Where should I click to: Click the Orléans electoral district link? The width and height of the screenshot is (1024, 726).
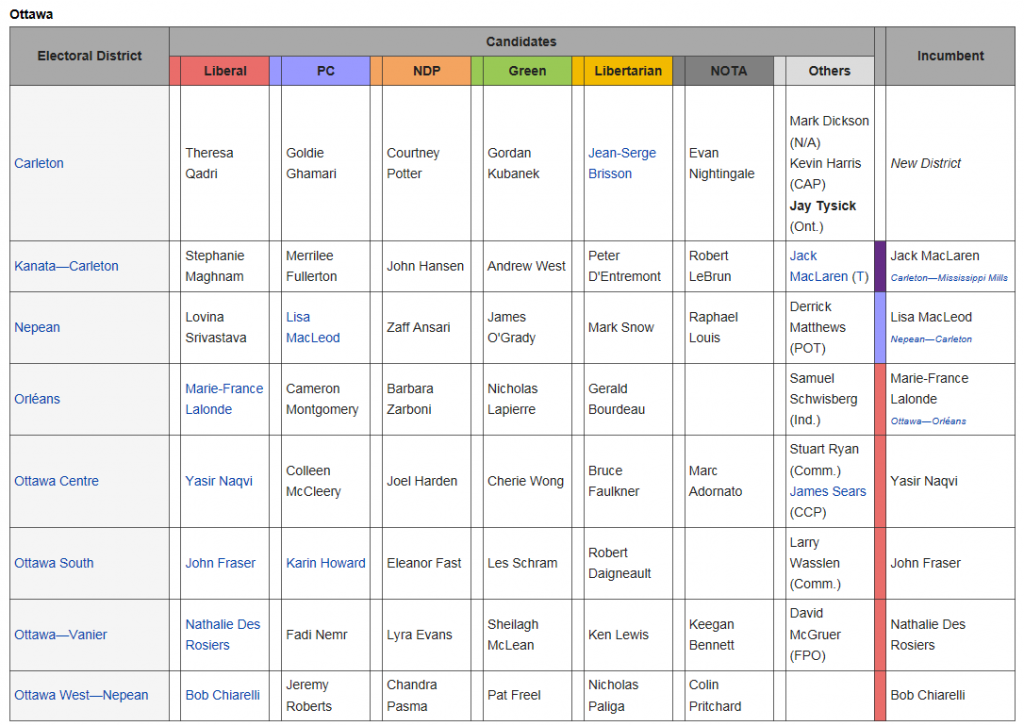[37, 399]
